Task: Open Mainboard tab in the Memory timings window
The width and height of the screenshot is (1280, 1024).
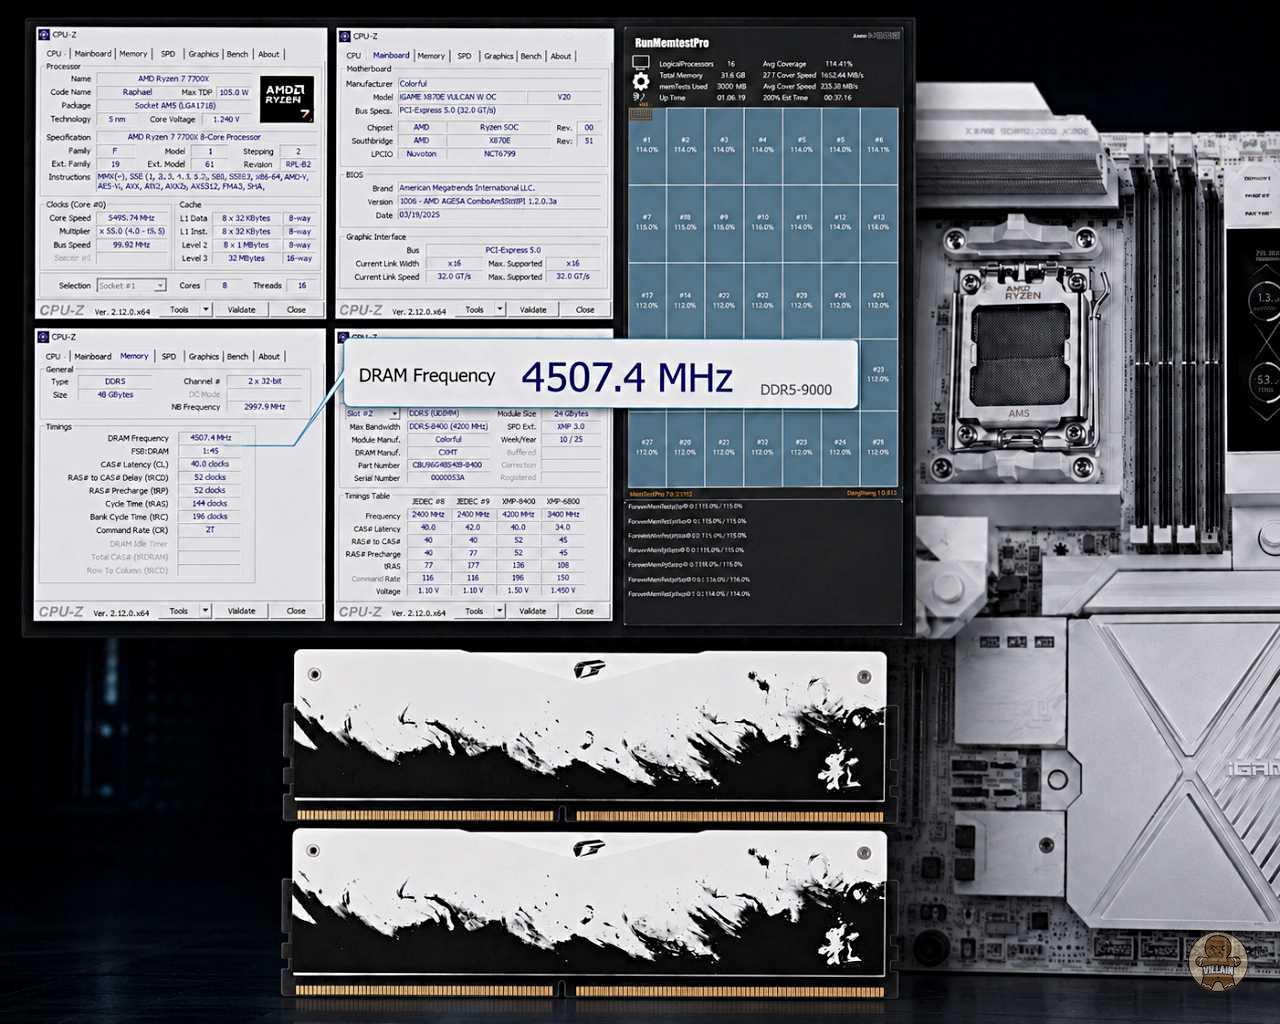Action: [x=93, y=356]
